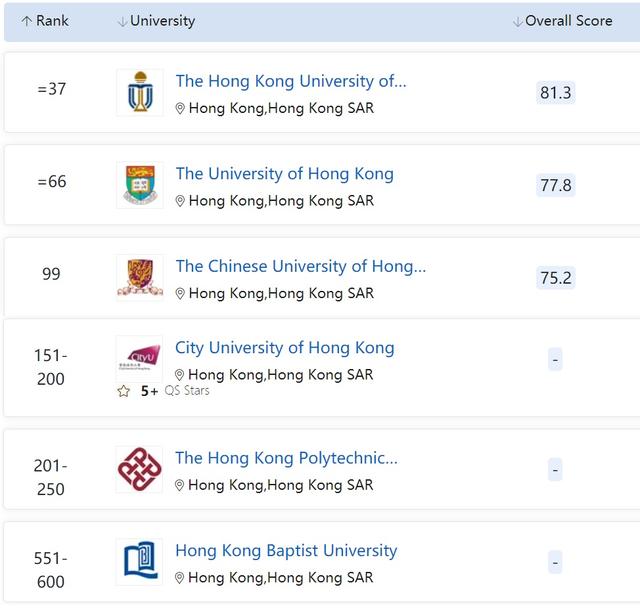Click the 81.3 overall score badge
The image size is (640, 608).
555,93
